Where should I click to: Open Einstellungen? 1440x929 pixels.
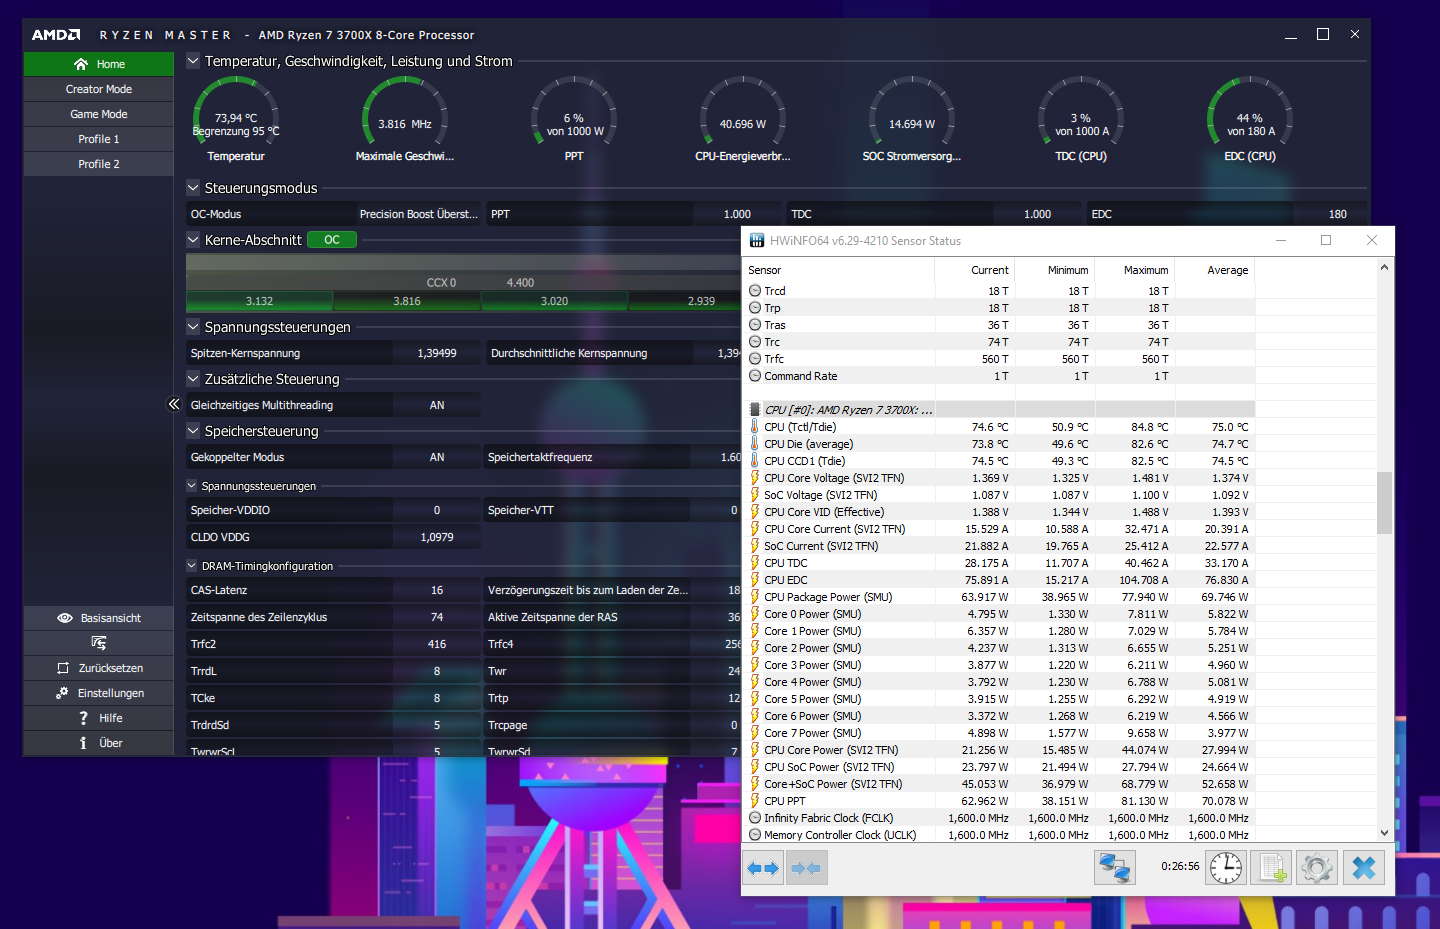pyautogui.click(x=99, y=693)
